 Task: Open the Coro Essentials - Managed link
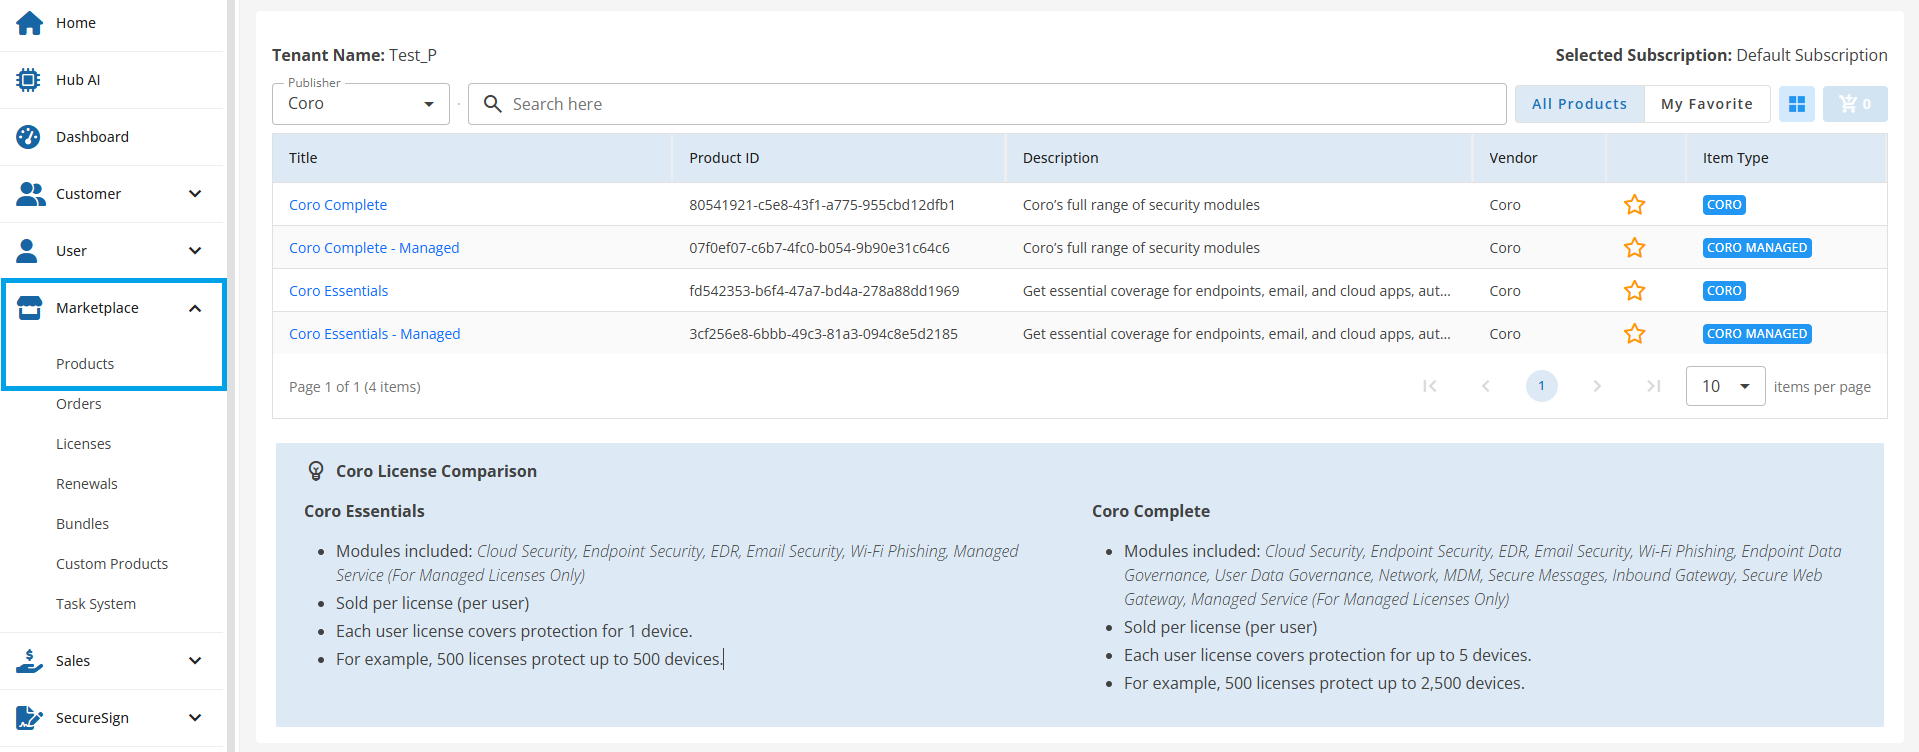pyautogui.click(x=375, y=334)
